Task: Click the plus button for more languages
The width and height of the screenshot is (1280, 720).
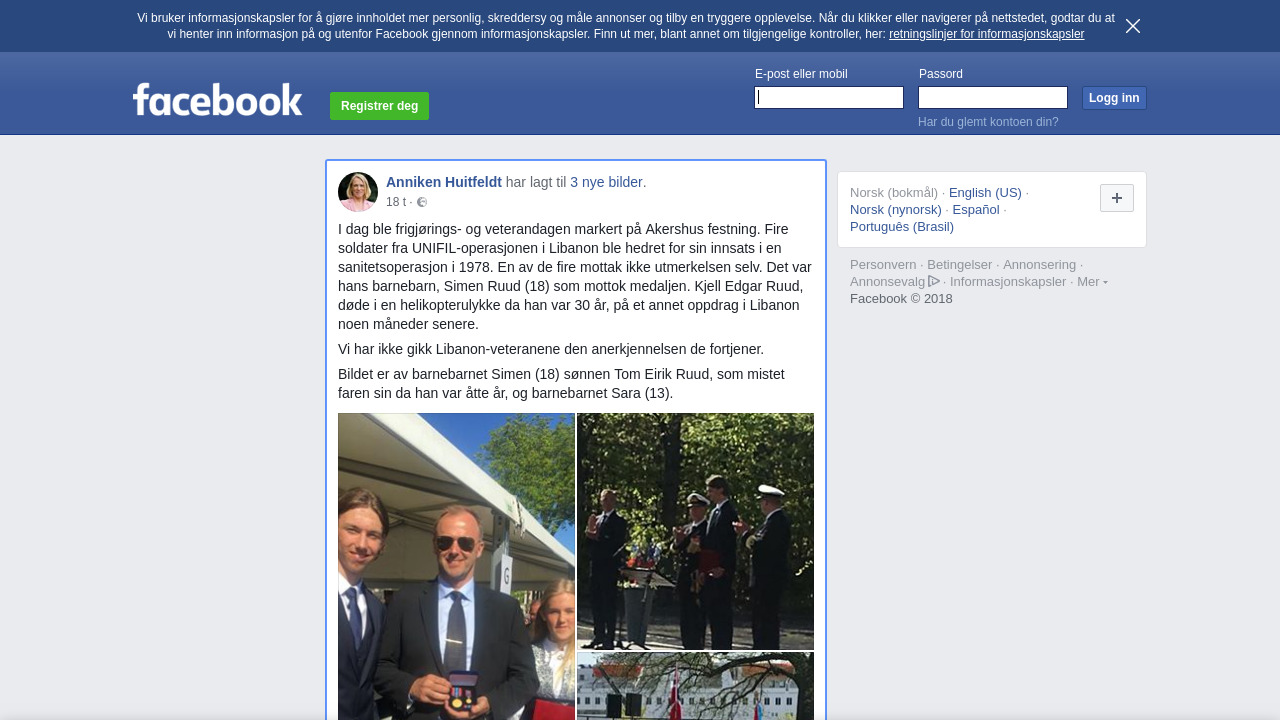Action: tap(1117, 198)
